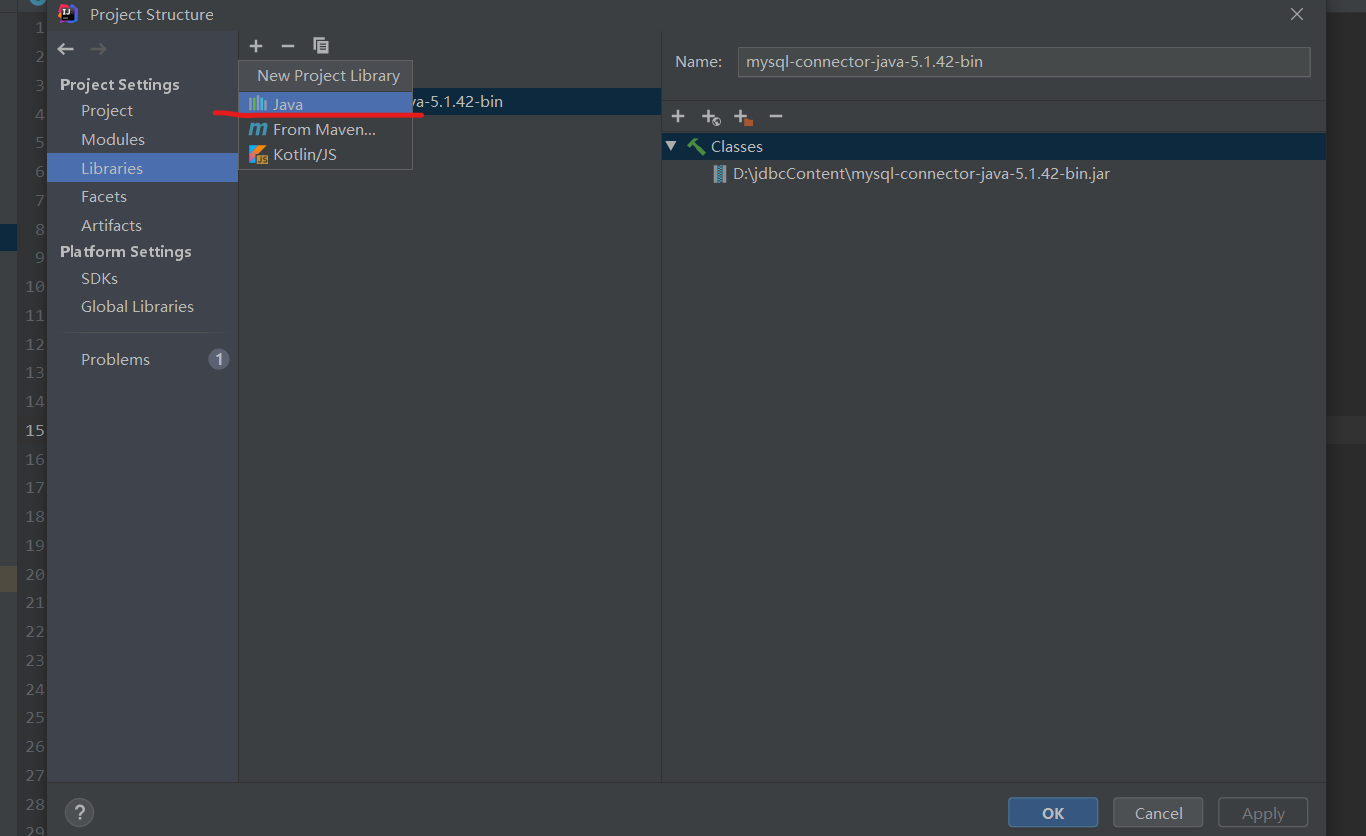Open Modules settings section
The image size is (1366, 836).
[x=113, y=140]
